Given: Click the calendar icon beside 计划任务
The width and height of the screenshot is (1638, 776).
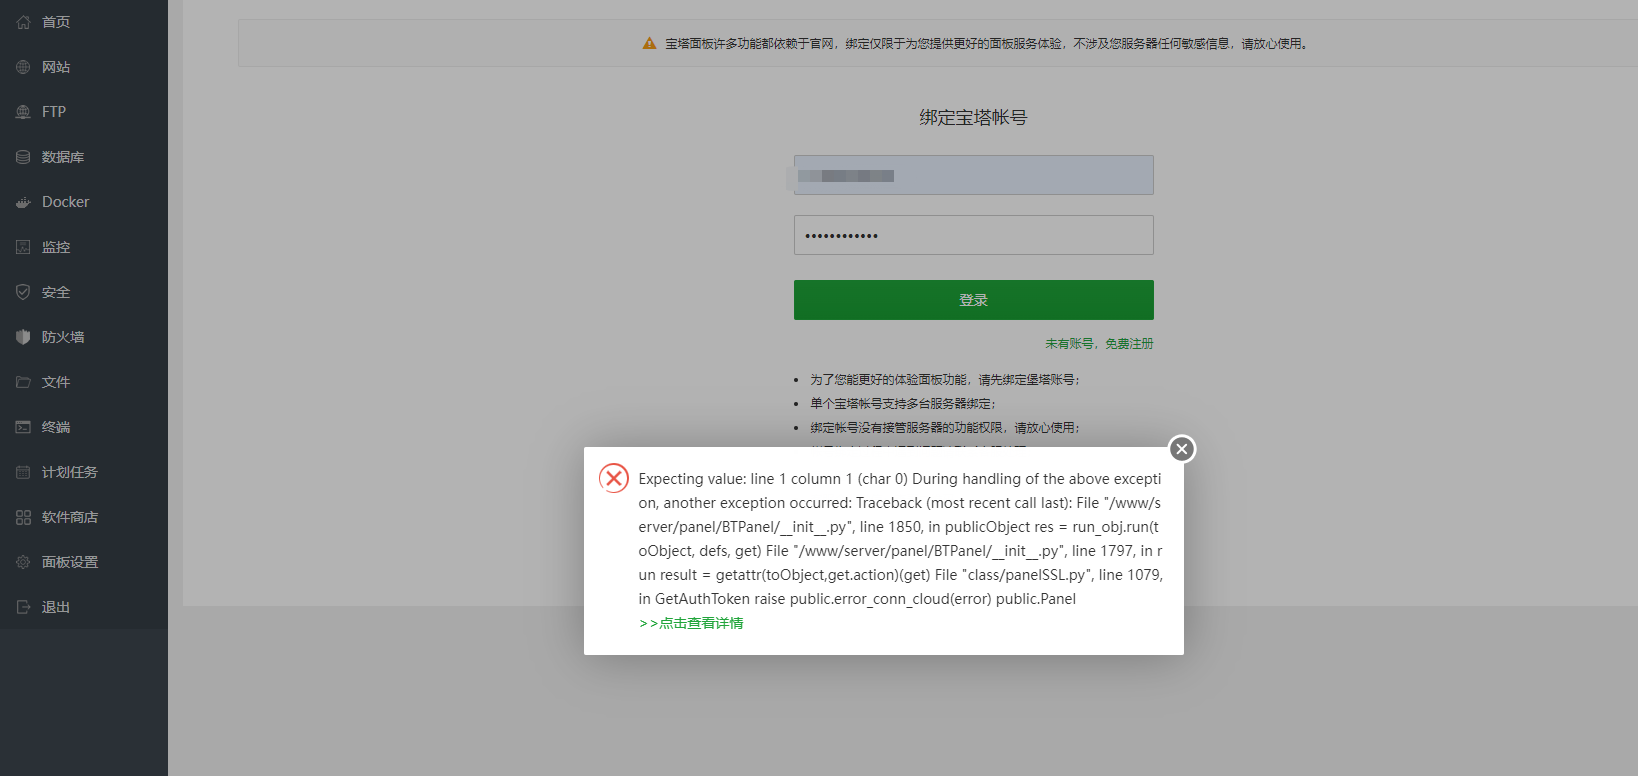Looking at the screenshot, I should pyautogui.click(x=23, y=472).
